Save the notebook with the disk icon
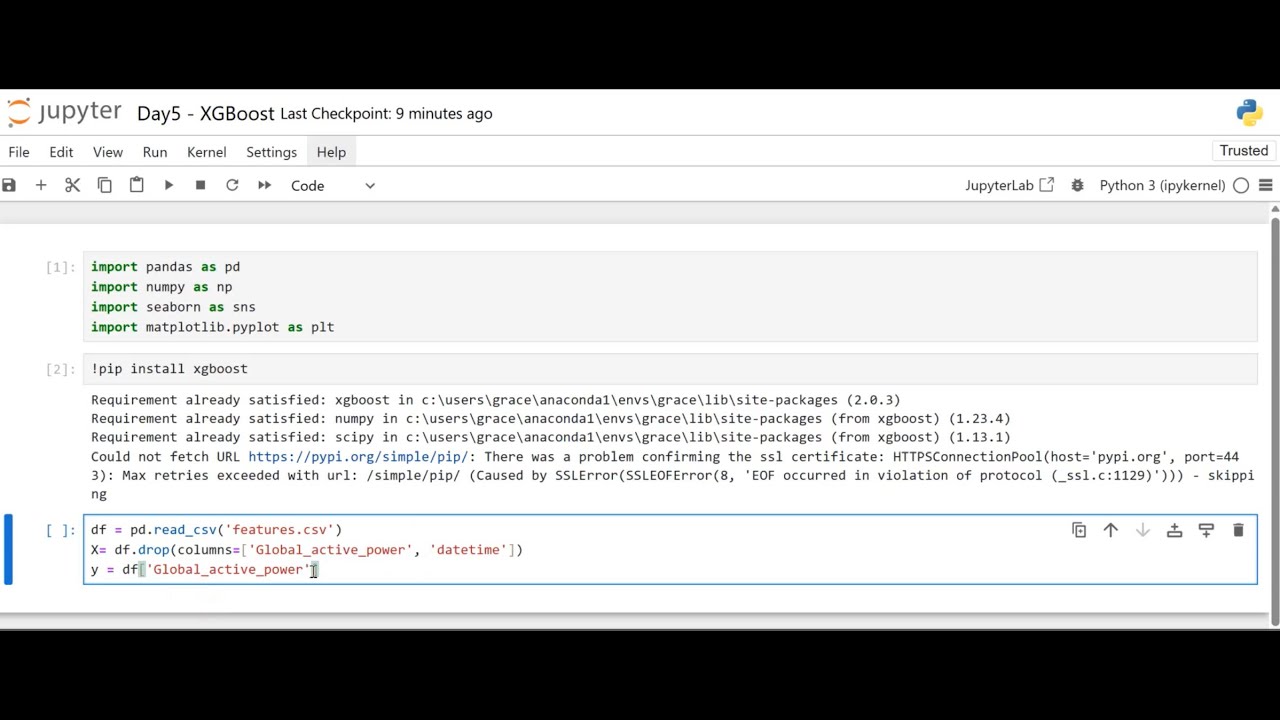The height and width of the screenshot is (720, 1280). coord(9,185)
